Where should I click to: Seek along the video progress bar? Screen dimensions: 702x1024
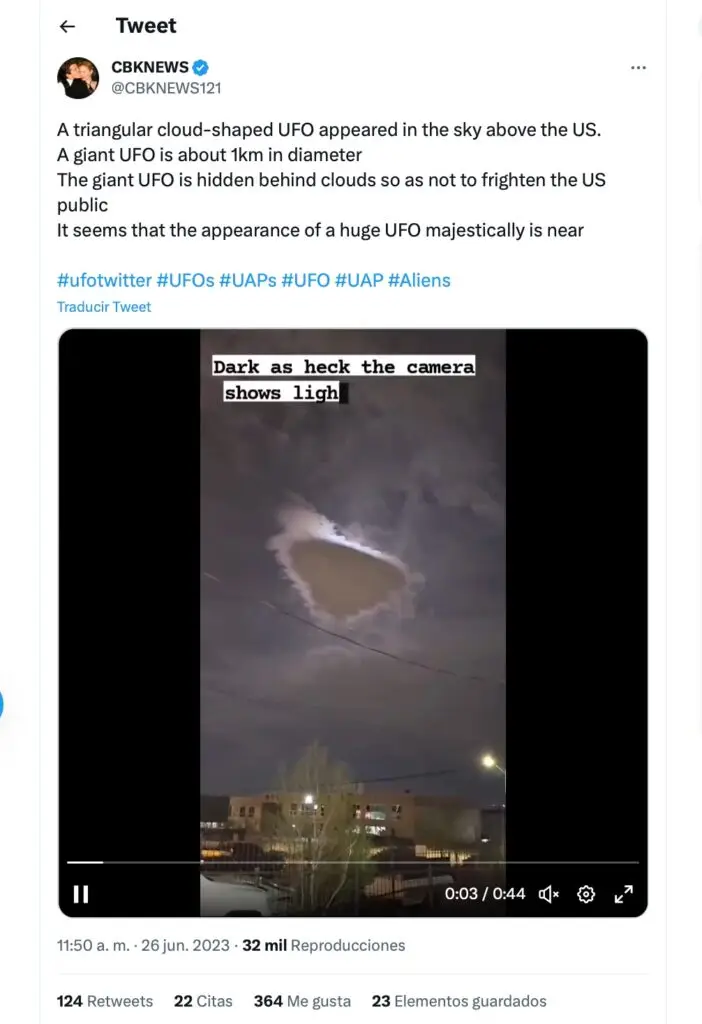tap(353, 863)
